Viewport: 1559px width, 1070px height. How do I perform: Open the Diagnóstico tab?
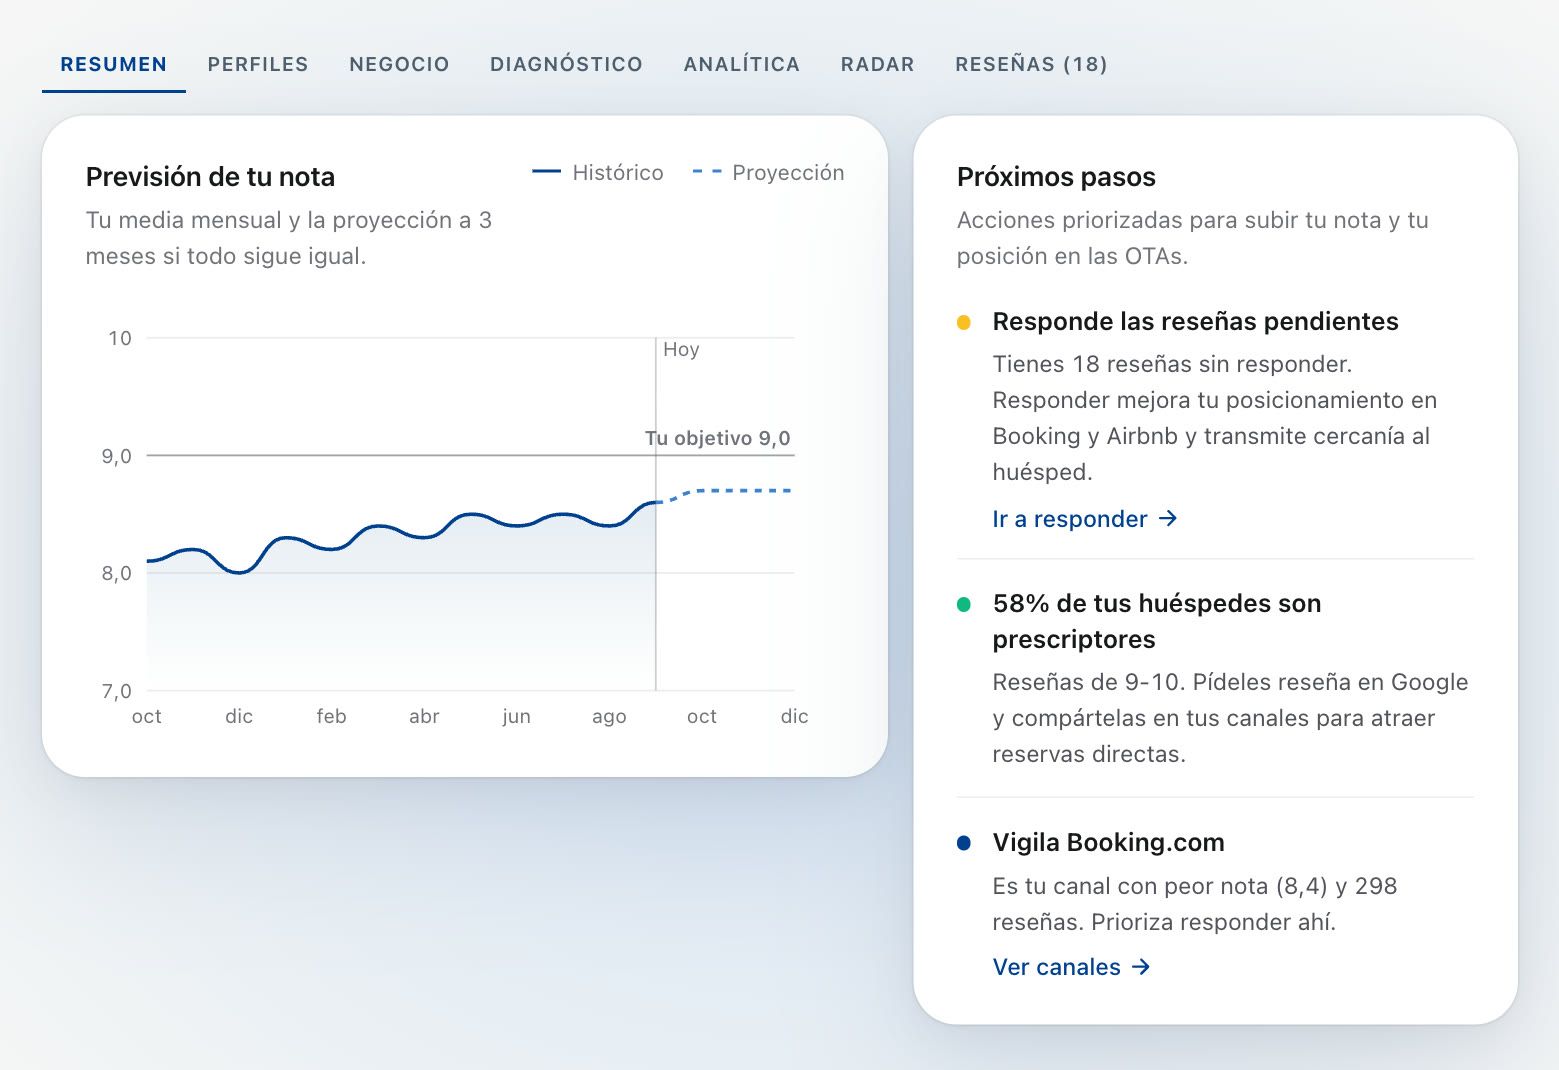tap(566, 64)
